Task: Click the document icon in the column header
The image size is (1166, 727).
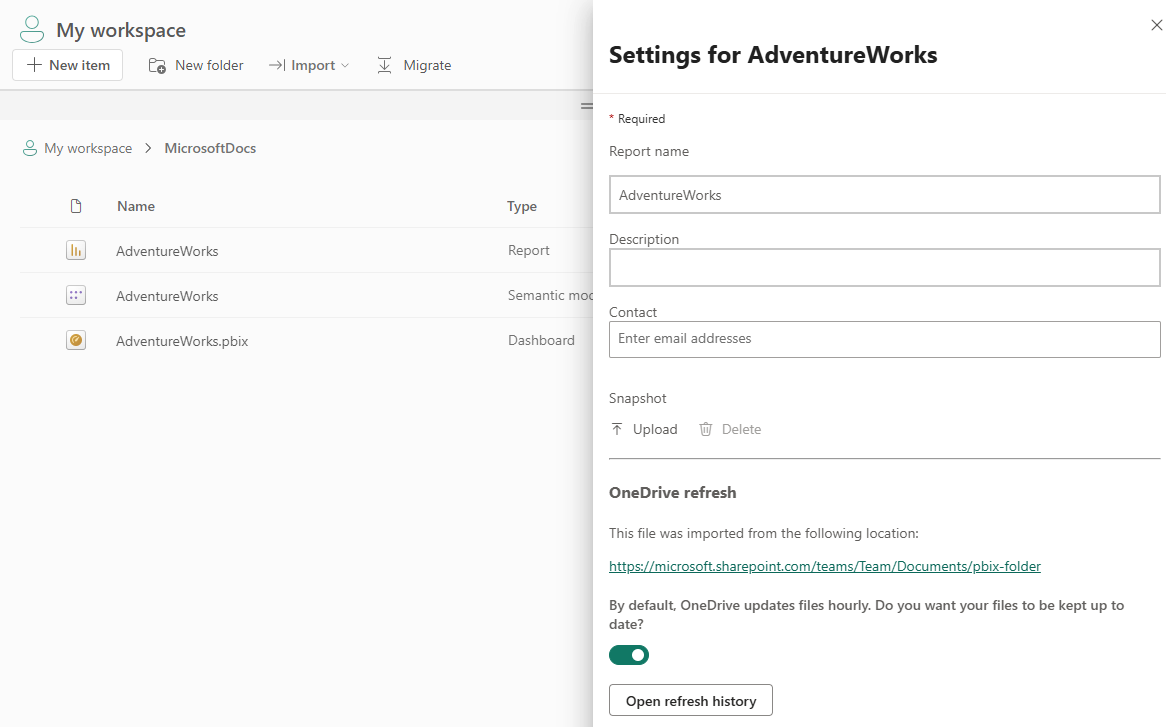Action: coord(76,205)
